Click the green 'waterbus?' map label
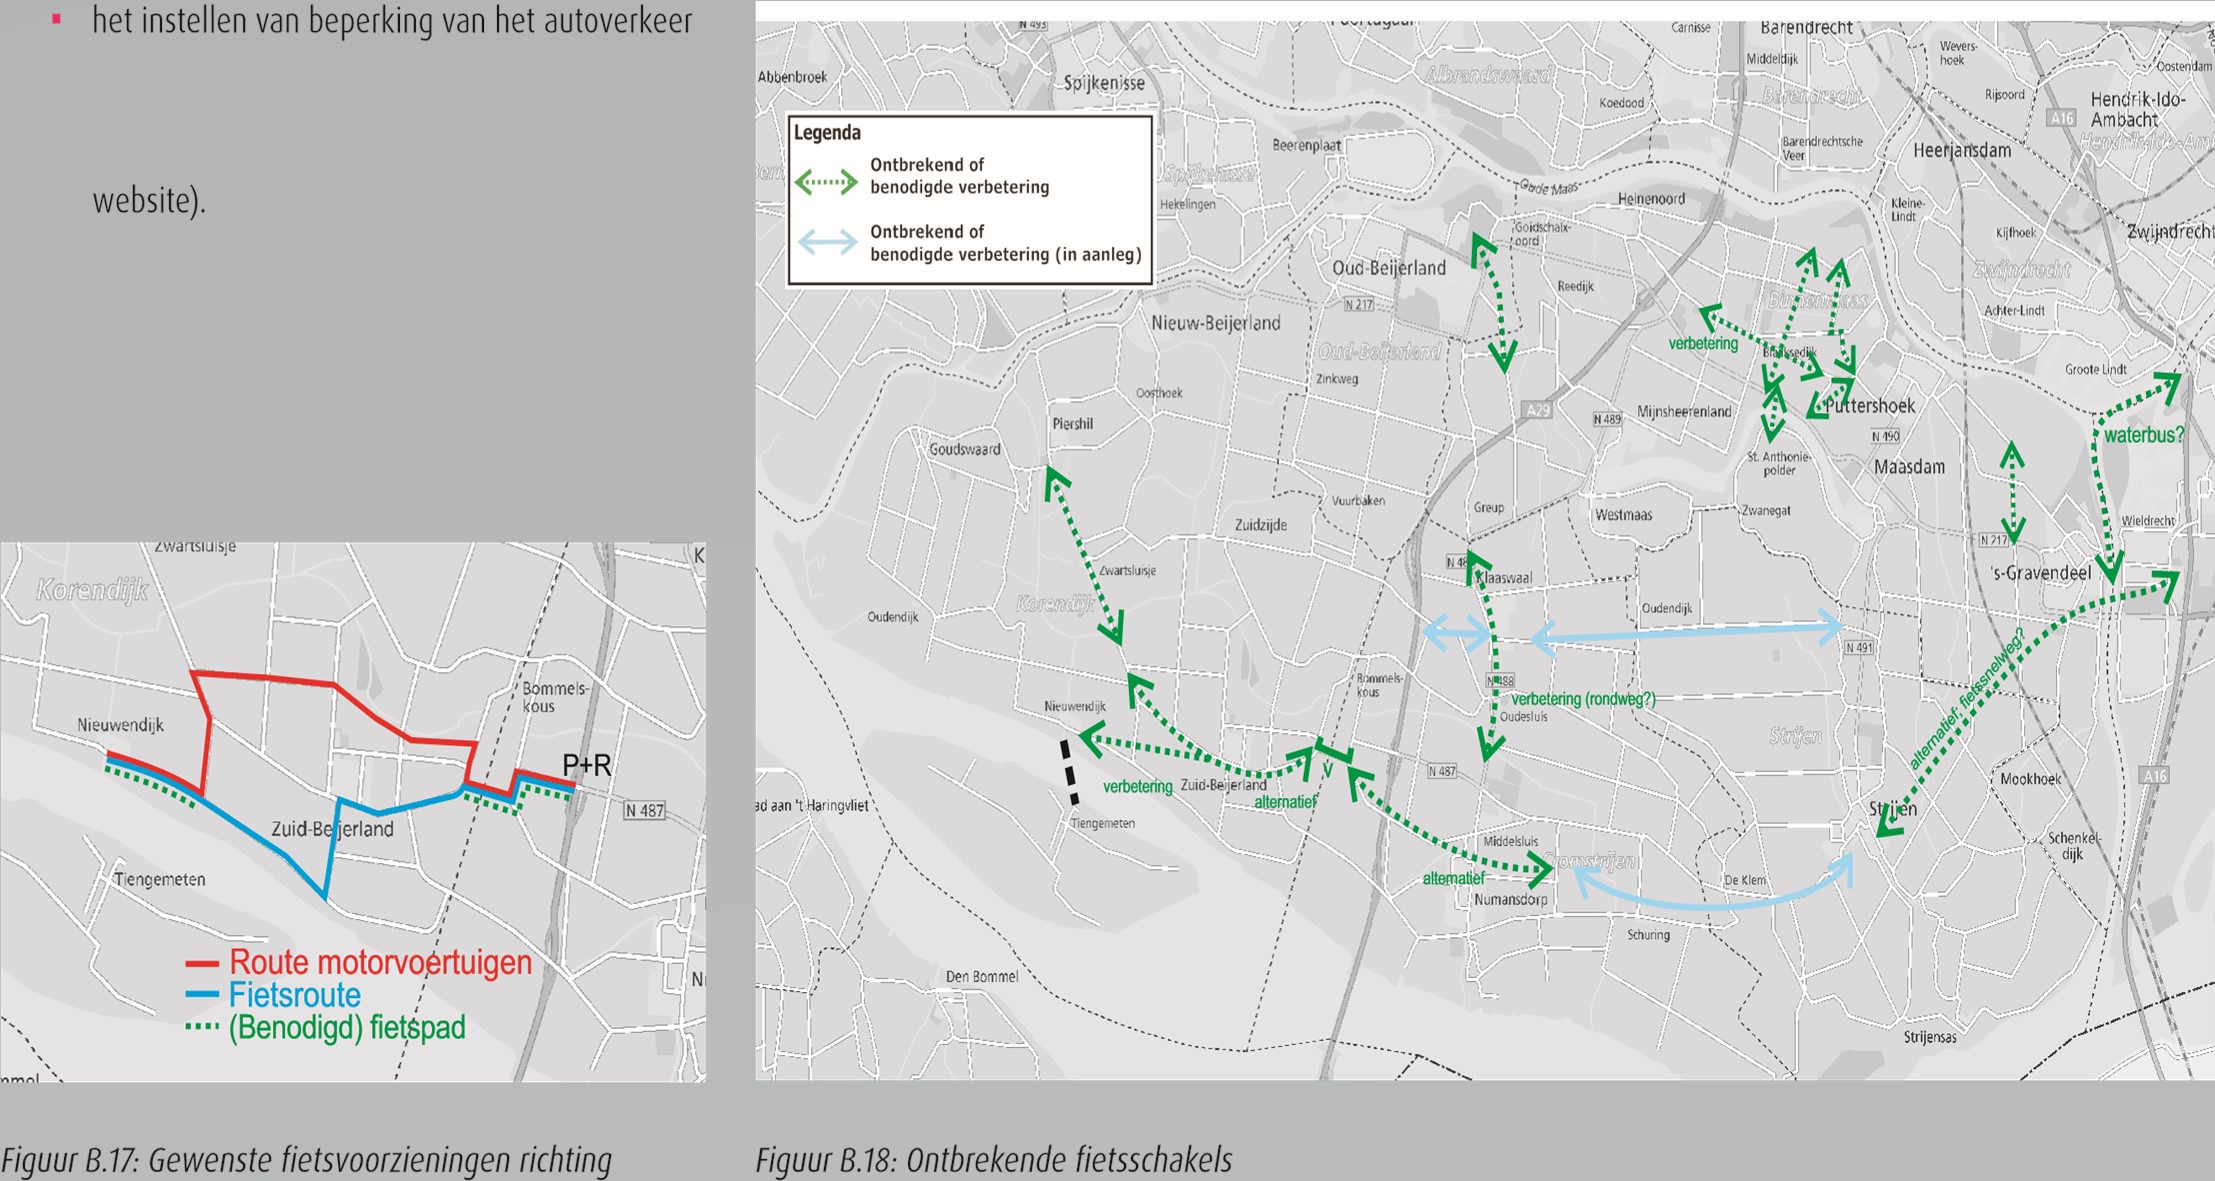Viewport: 2215px width, 1181px height. 2143,435
